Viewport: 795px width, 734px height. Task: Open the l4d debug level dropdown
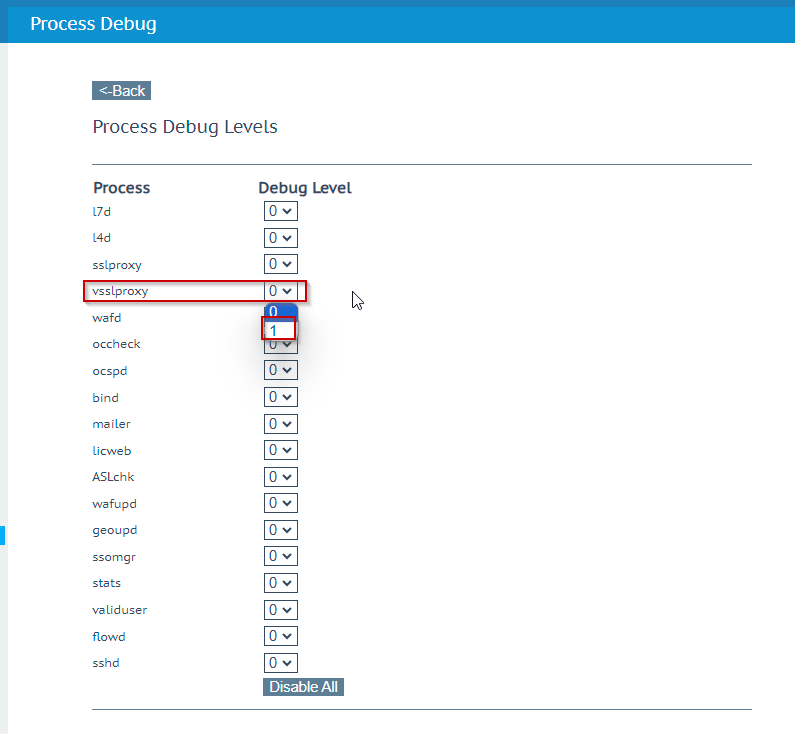tap(280, 238)
